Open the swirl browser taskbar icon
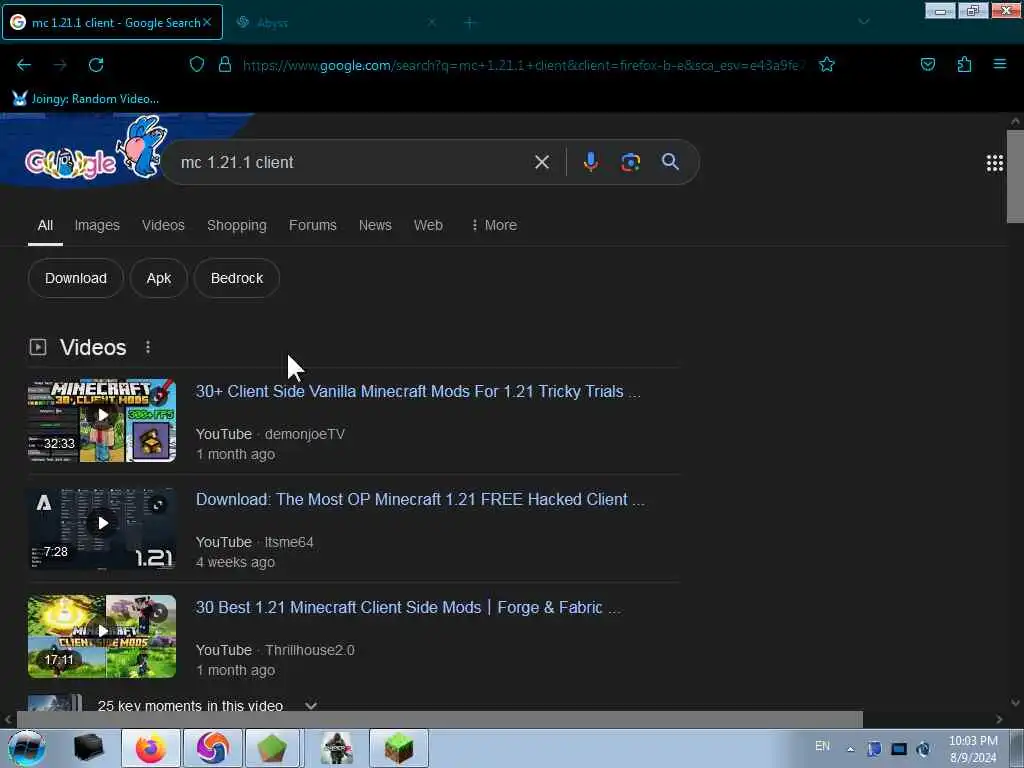The width and height of the screenshot is (1024, 768). (213, 748)
